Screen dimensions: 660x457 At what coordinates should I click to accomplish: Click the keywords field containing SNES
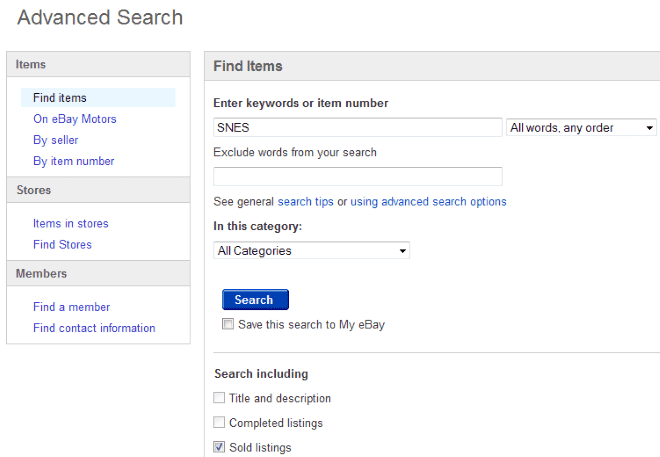(x=358, y=127)
